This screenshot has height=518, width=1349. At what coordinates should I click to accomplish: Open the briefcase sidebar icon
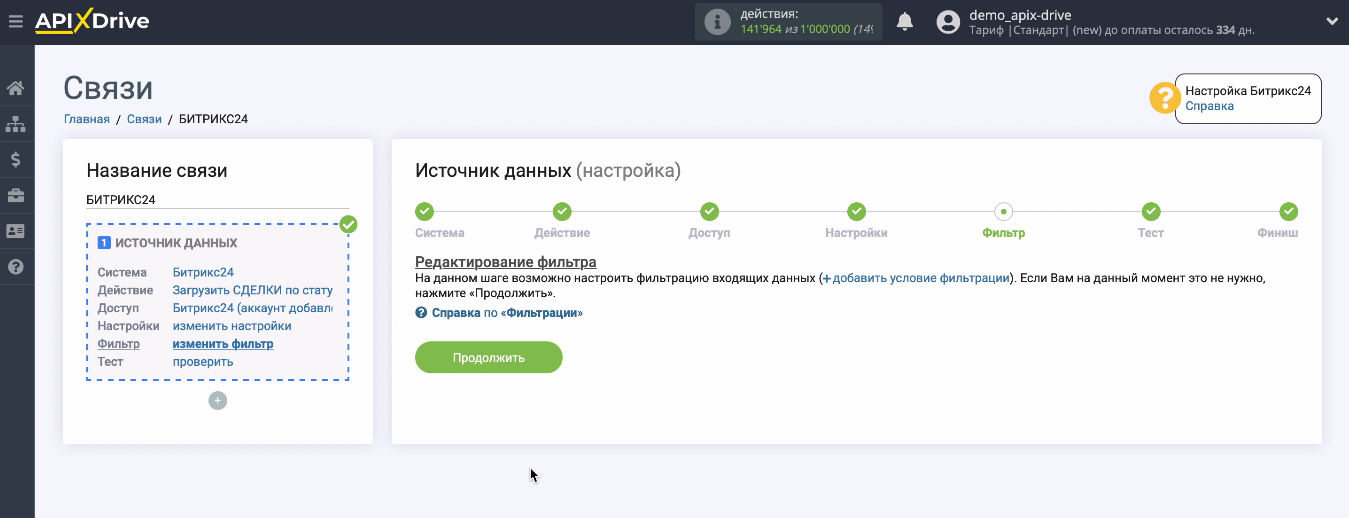16,195
